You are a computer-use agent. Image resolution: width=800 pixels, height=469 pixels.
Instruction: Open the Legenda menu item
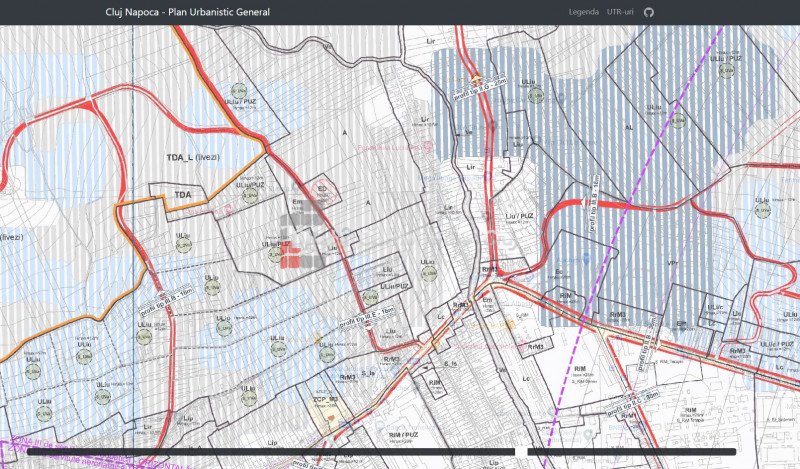coord(584,12)
